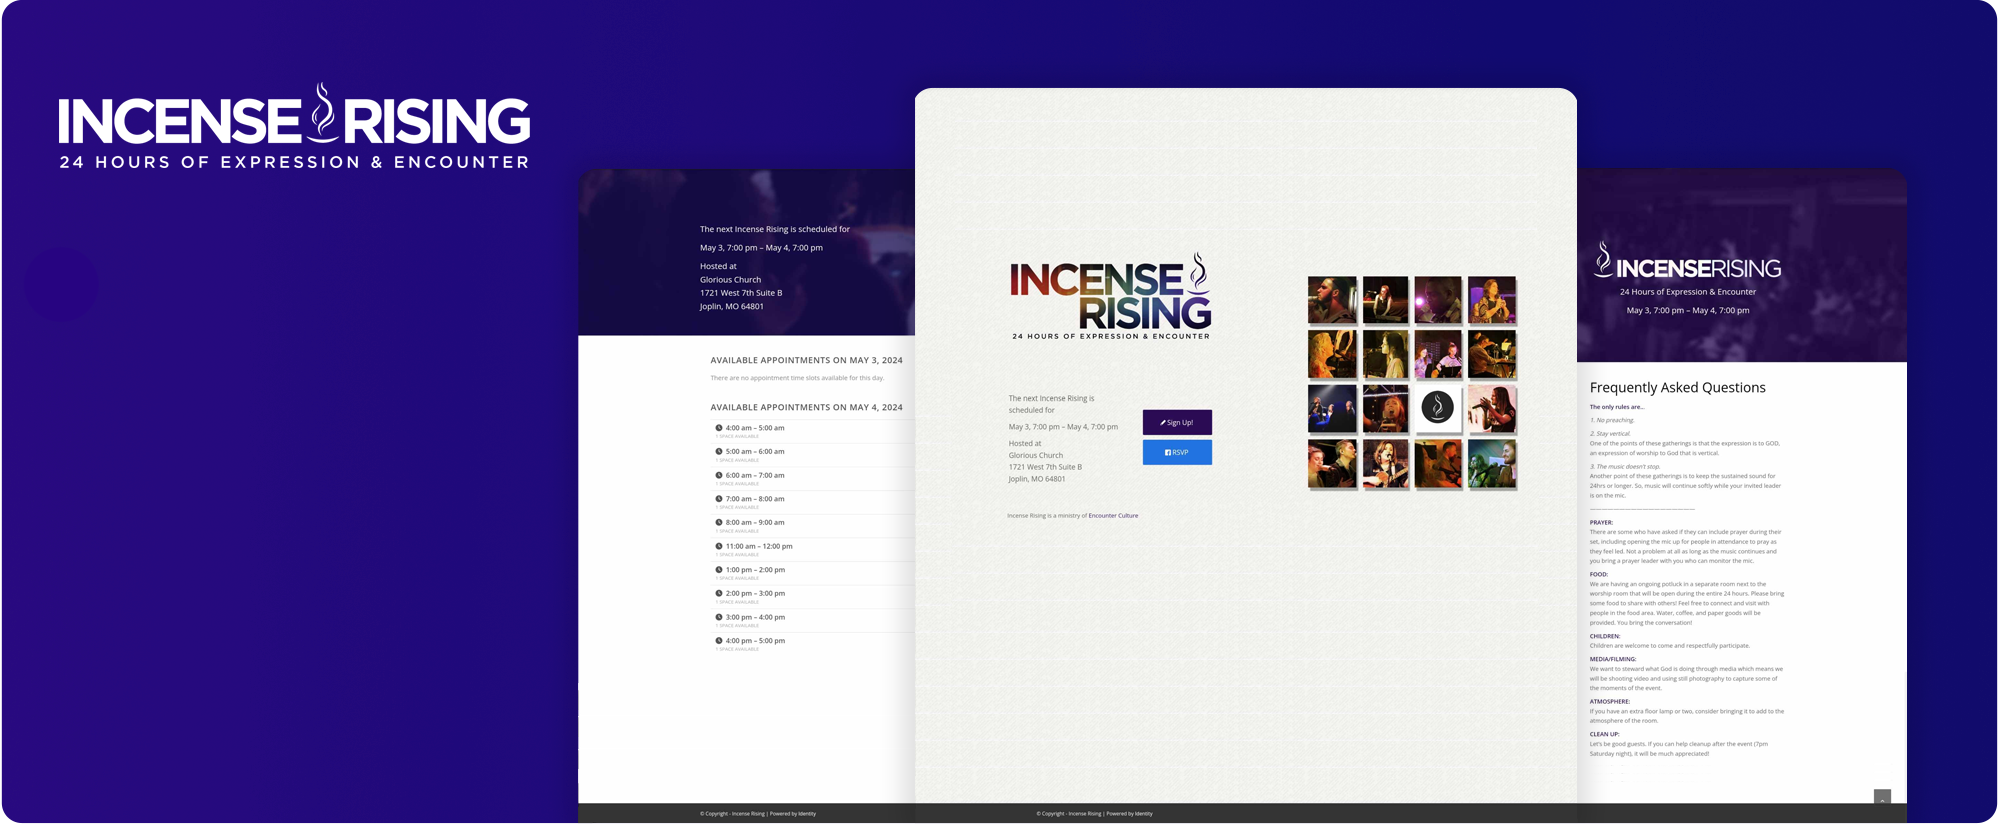Click the "CLEAN UP:" section label in FAQ
Image resolution: width=2000 pixels, height=824 pixels.
coord(1604,734)
